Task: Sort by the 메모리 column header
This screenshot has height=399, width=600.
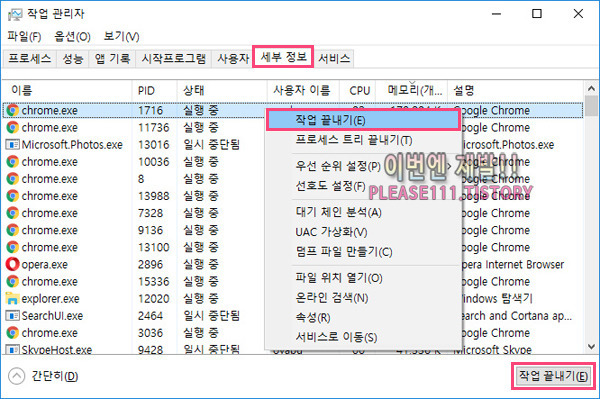Action: tap(412, 91)
